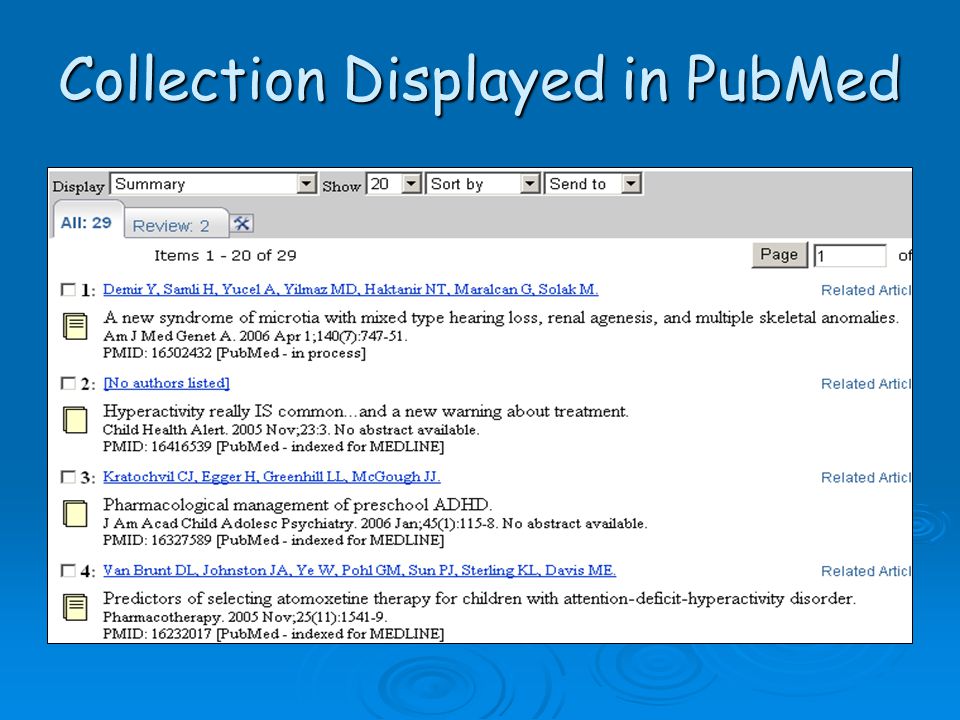The image size is (960, 720).
Task: Open abstract icon for microtia syndrome article
Action: point(75,326)
